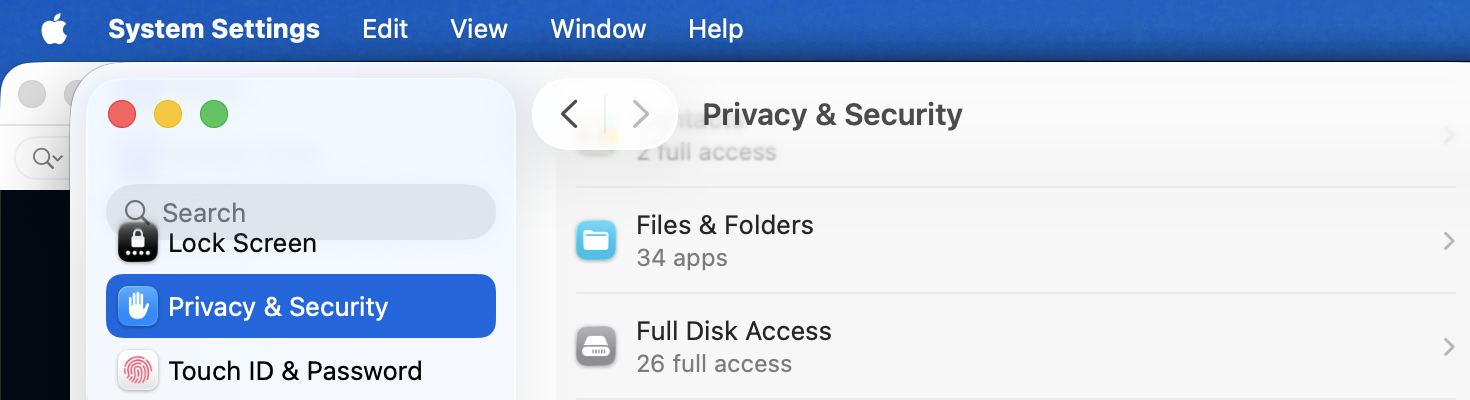
Task: Click the gray Full Disk Access drive icon
Action: [596, 347]
